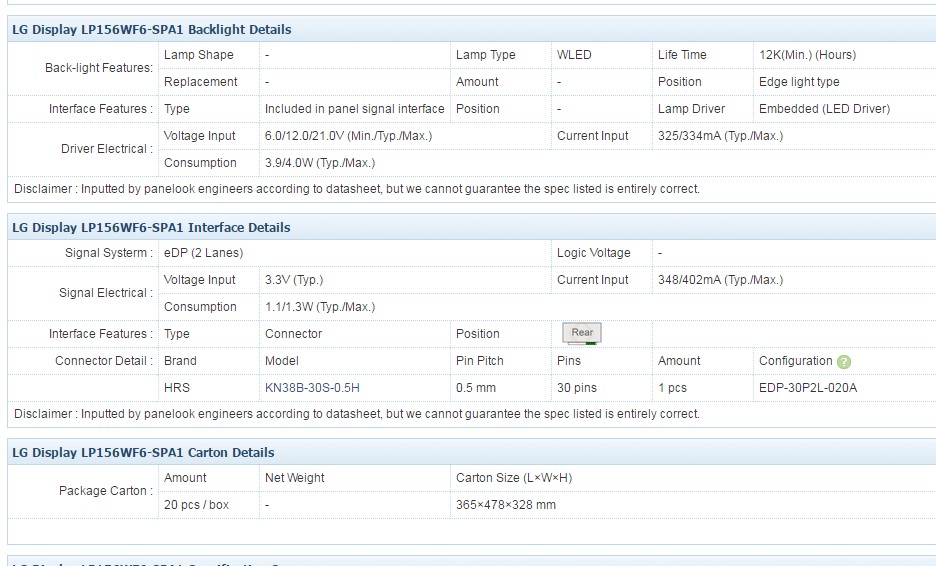
Task: Click the Configuration column header text
Action: (795, 361)
